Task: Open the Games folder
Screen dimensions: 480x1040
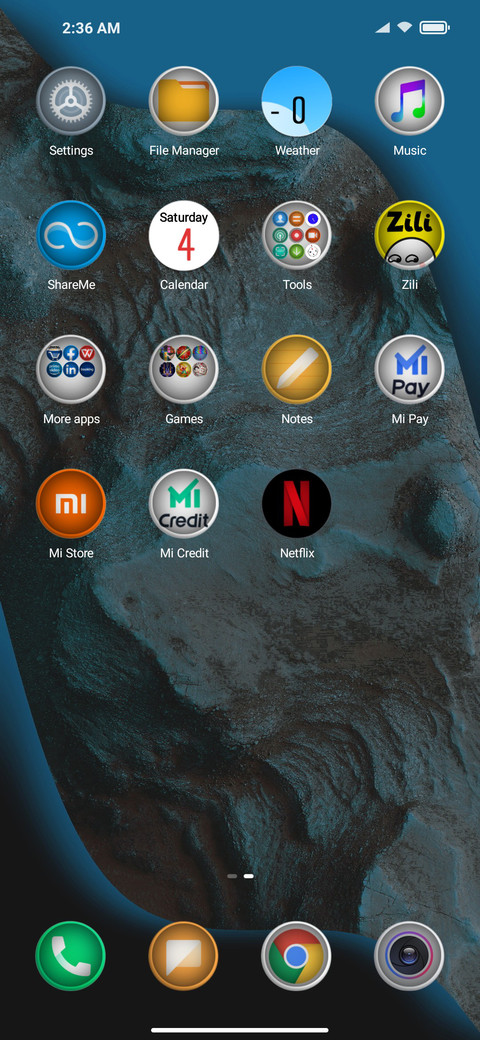Action: [184, 369]
